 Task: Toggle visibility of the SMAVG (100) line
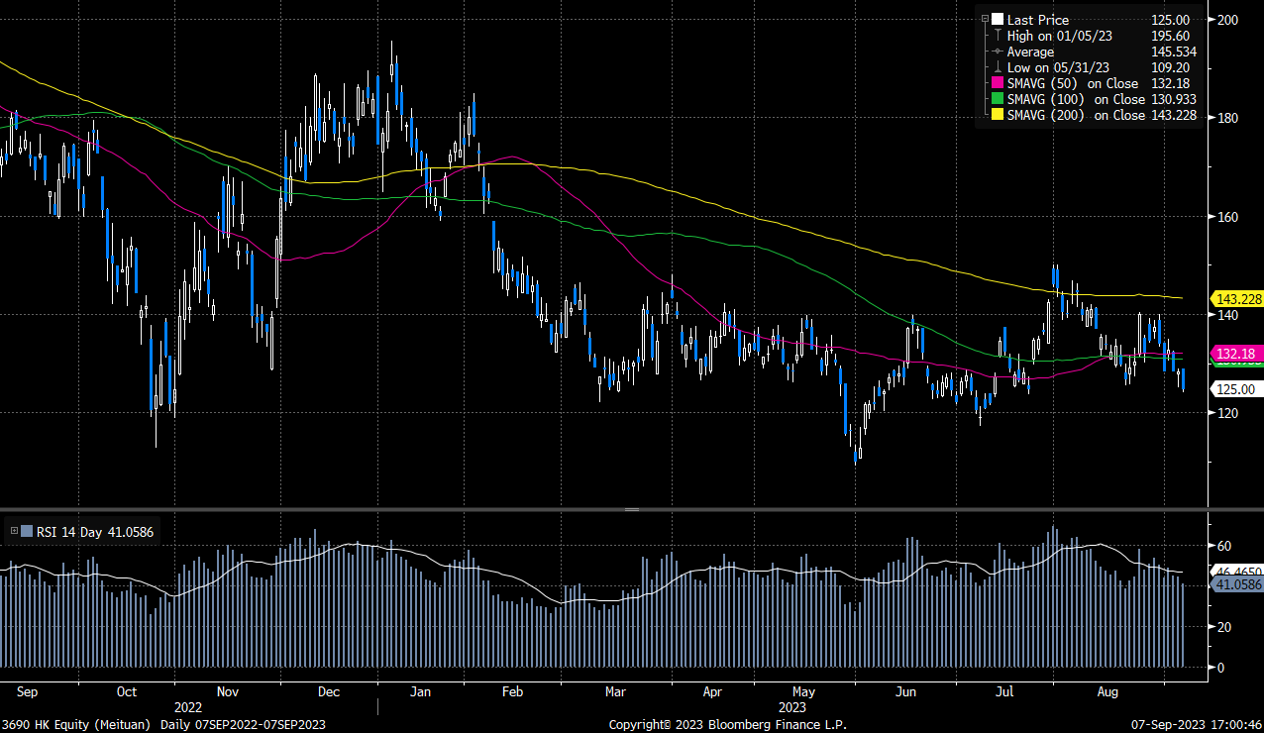[x=997, y=99]
